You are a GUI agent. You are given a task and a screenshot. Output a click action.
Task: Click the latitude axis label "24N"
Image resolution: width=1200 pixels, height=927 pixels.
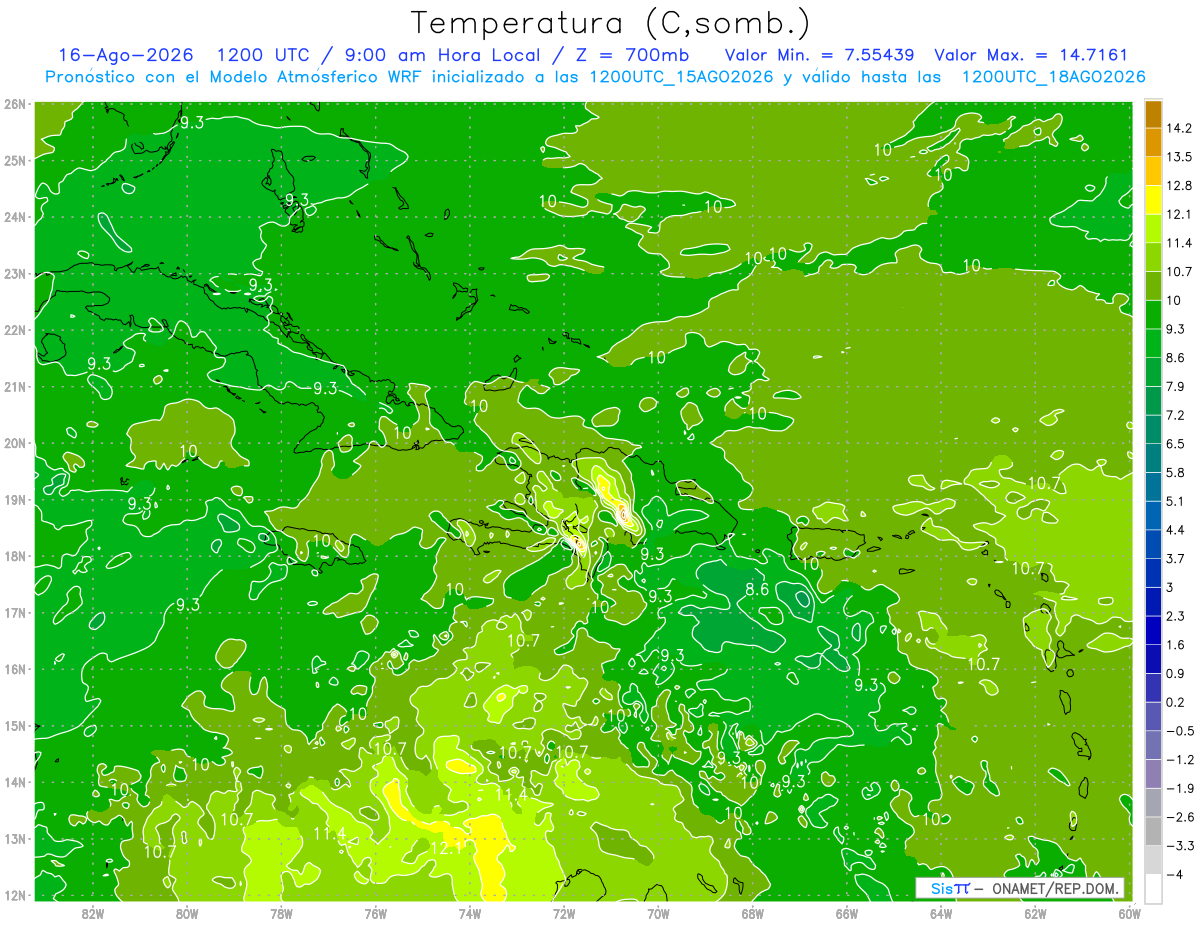[15, 217]
